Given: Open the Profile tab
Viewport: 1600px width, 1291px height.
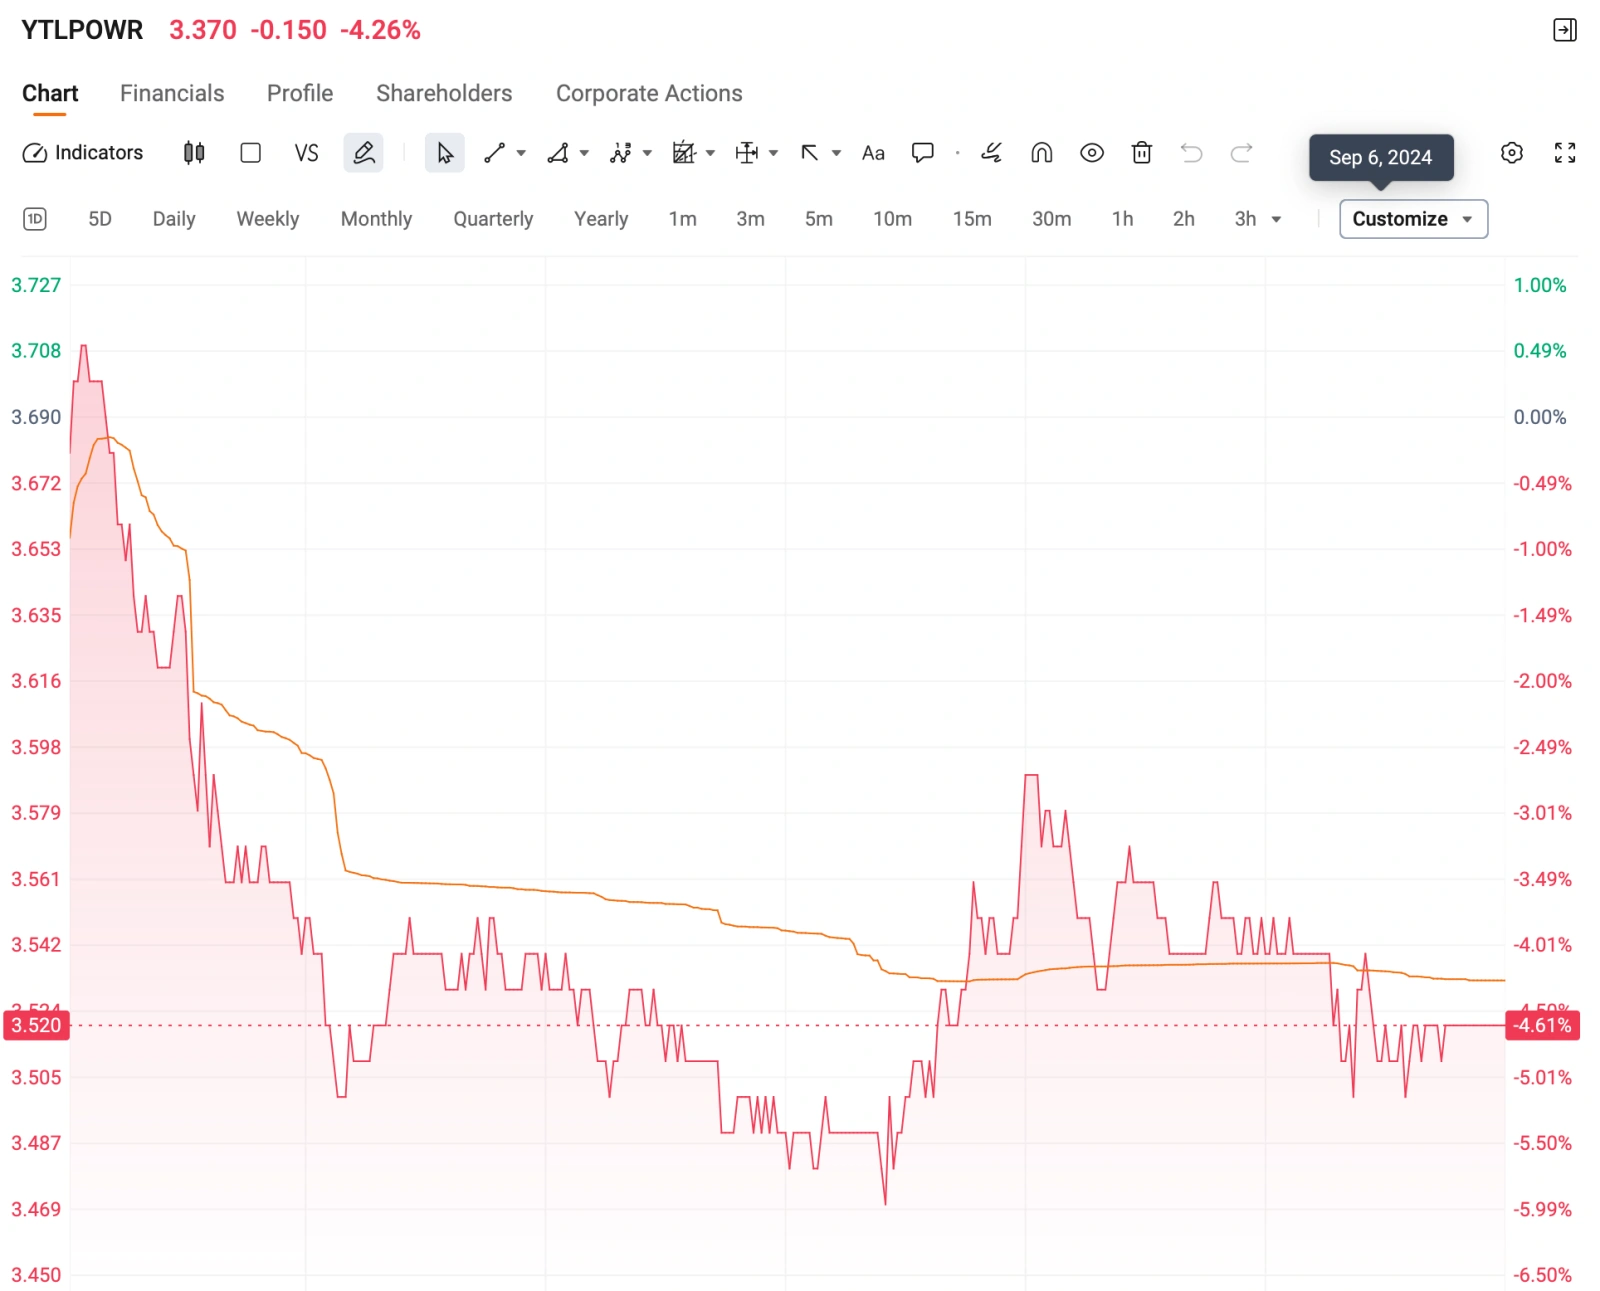Looking at the screenshot, I should point(300,93).
